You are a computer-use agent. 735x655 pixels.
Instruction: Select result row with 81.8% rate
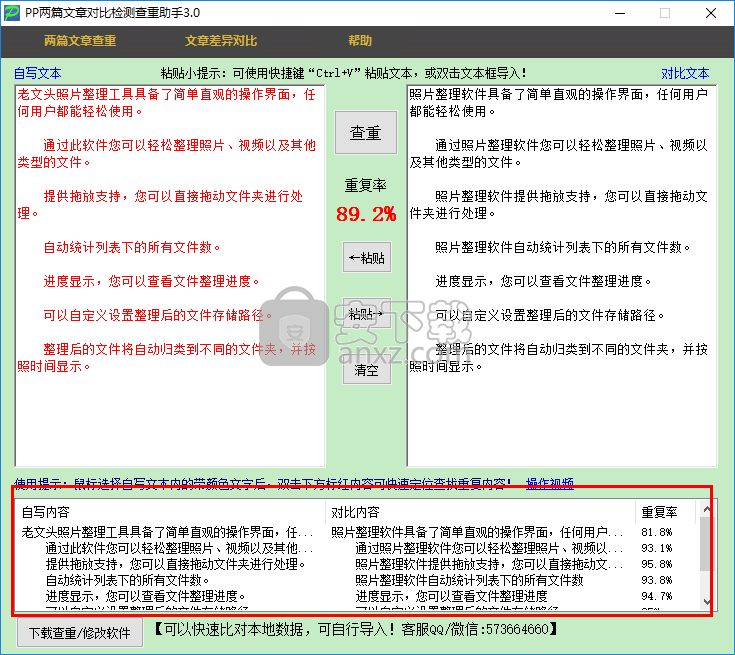(x=356, y=532)
